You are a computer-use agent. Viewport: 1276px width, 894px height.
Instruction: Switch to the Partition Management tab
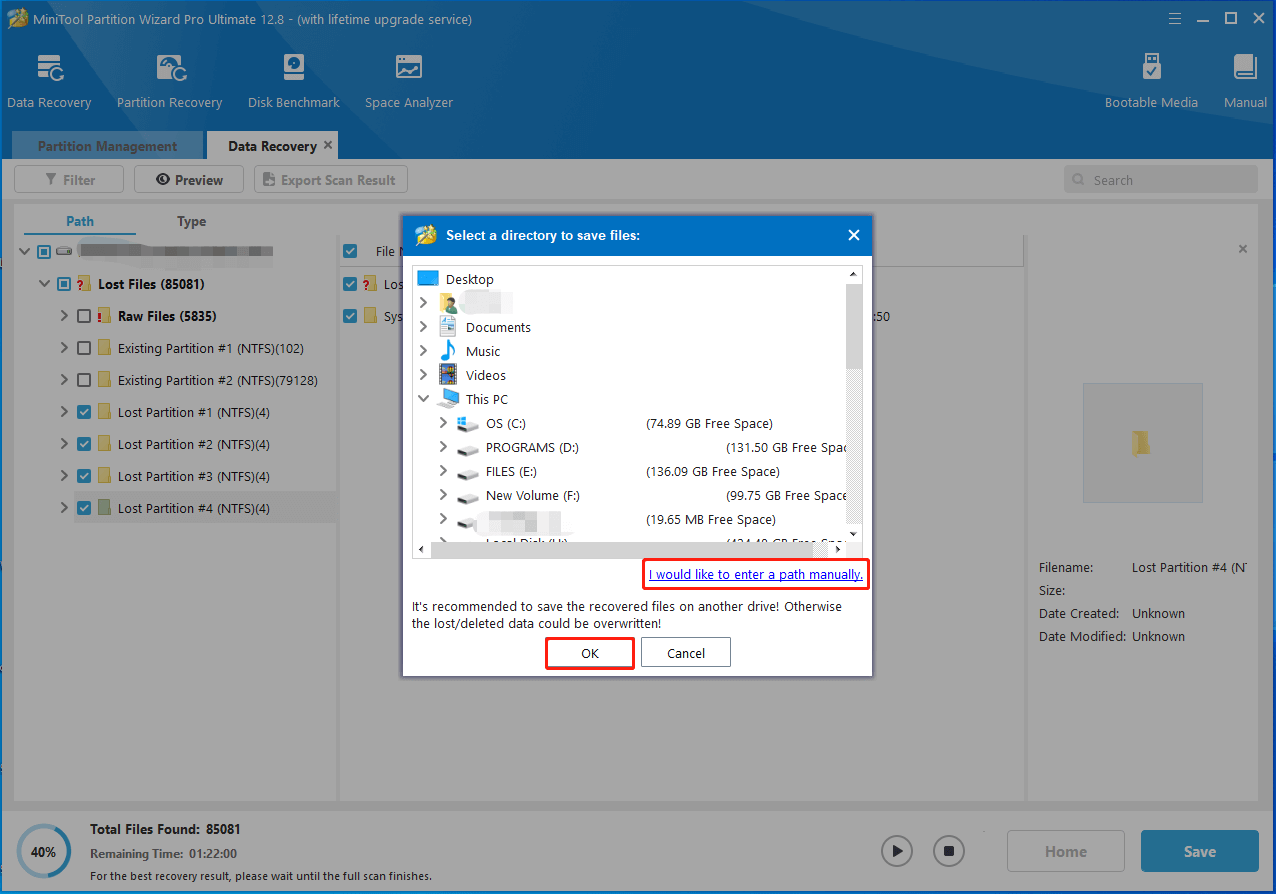(x=107, y=146)
